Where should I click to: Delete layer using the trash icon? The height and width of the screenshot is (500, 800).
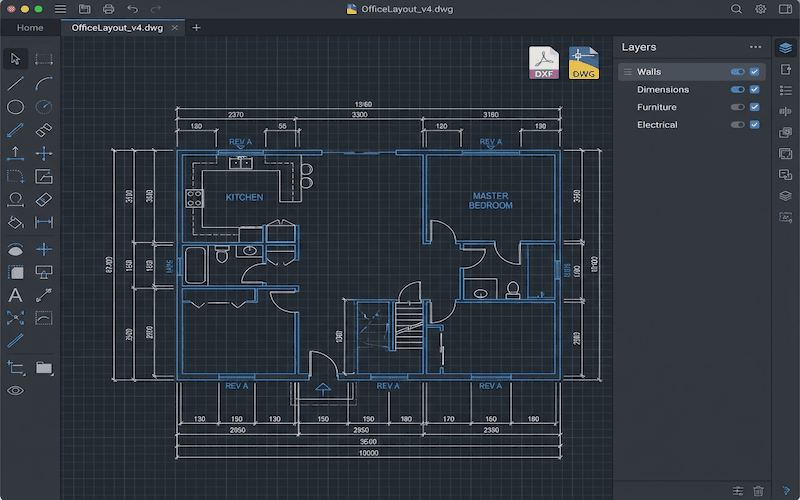(x=759, y=491)
